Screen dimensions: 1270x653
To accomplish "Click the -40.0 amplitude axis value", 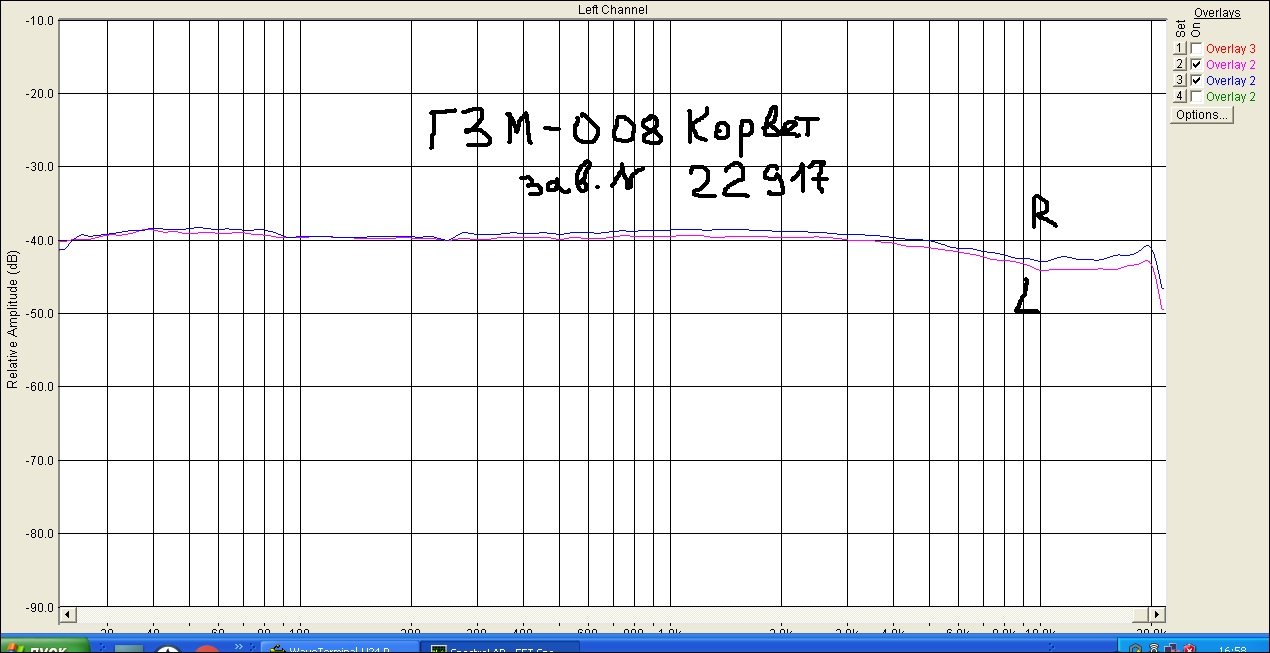I will pos(39,240).
